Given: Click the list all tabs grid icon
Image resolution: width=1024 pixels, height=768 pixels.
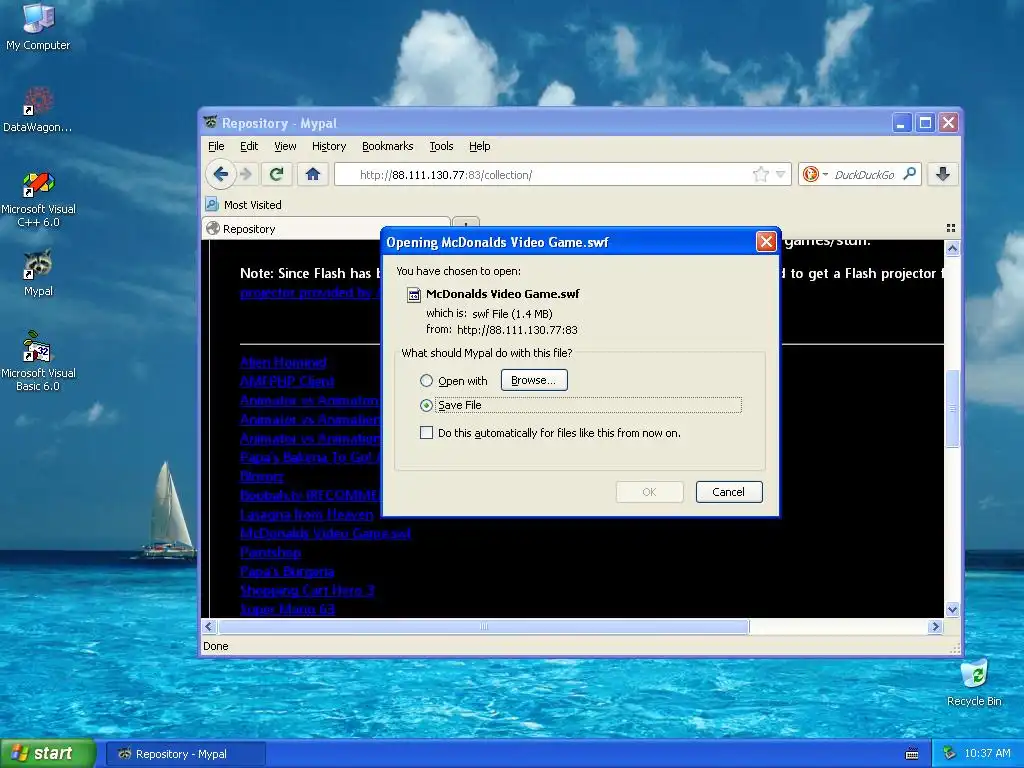Looking at the screenshot, I should pyautogui.click(x=950, y=228).
